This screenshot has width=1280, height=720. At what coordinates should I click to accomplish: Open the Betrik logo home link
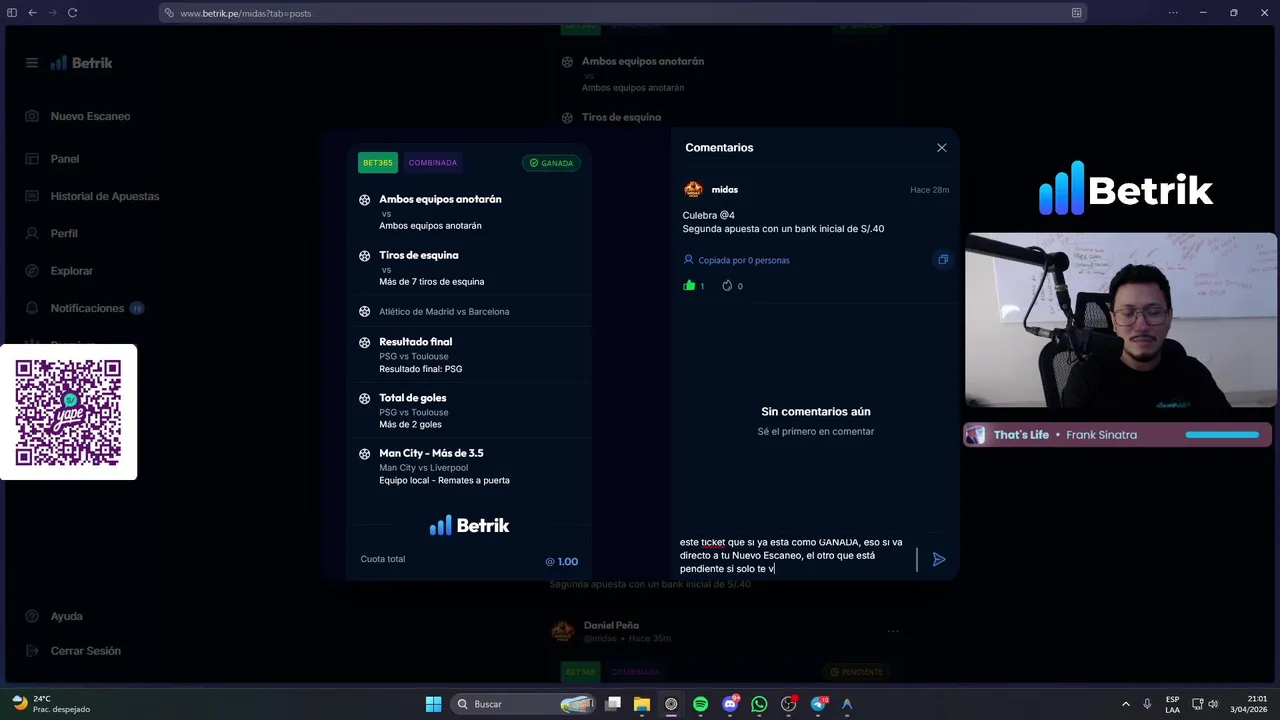pos(82,62)
